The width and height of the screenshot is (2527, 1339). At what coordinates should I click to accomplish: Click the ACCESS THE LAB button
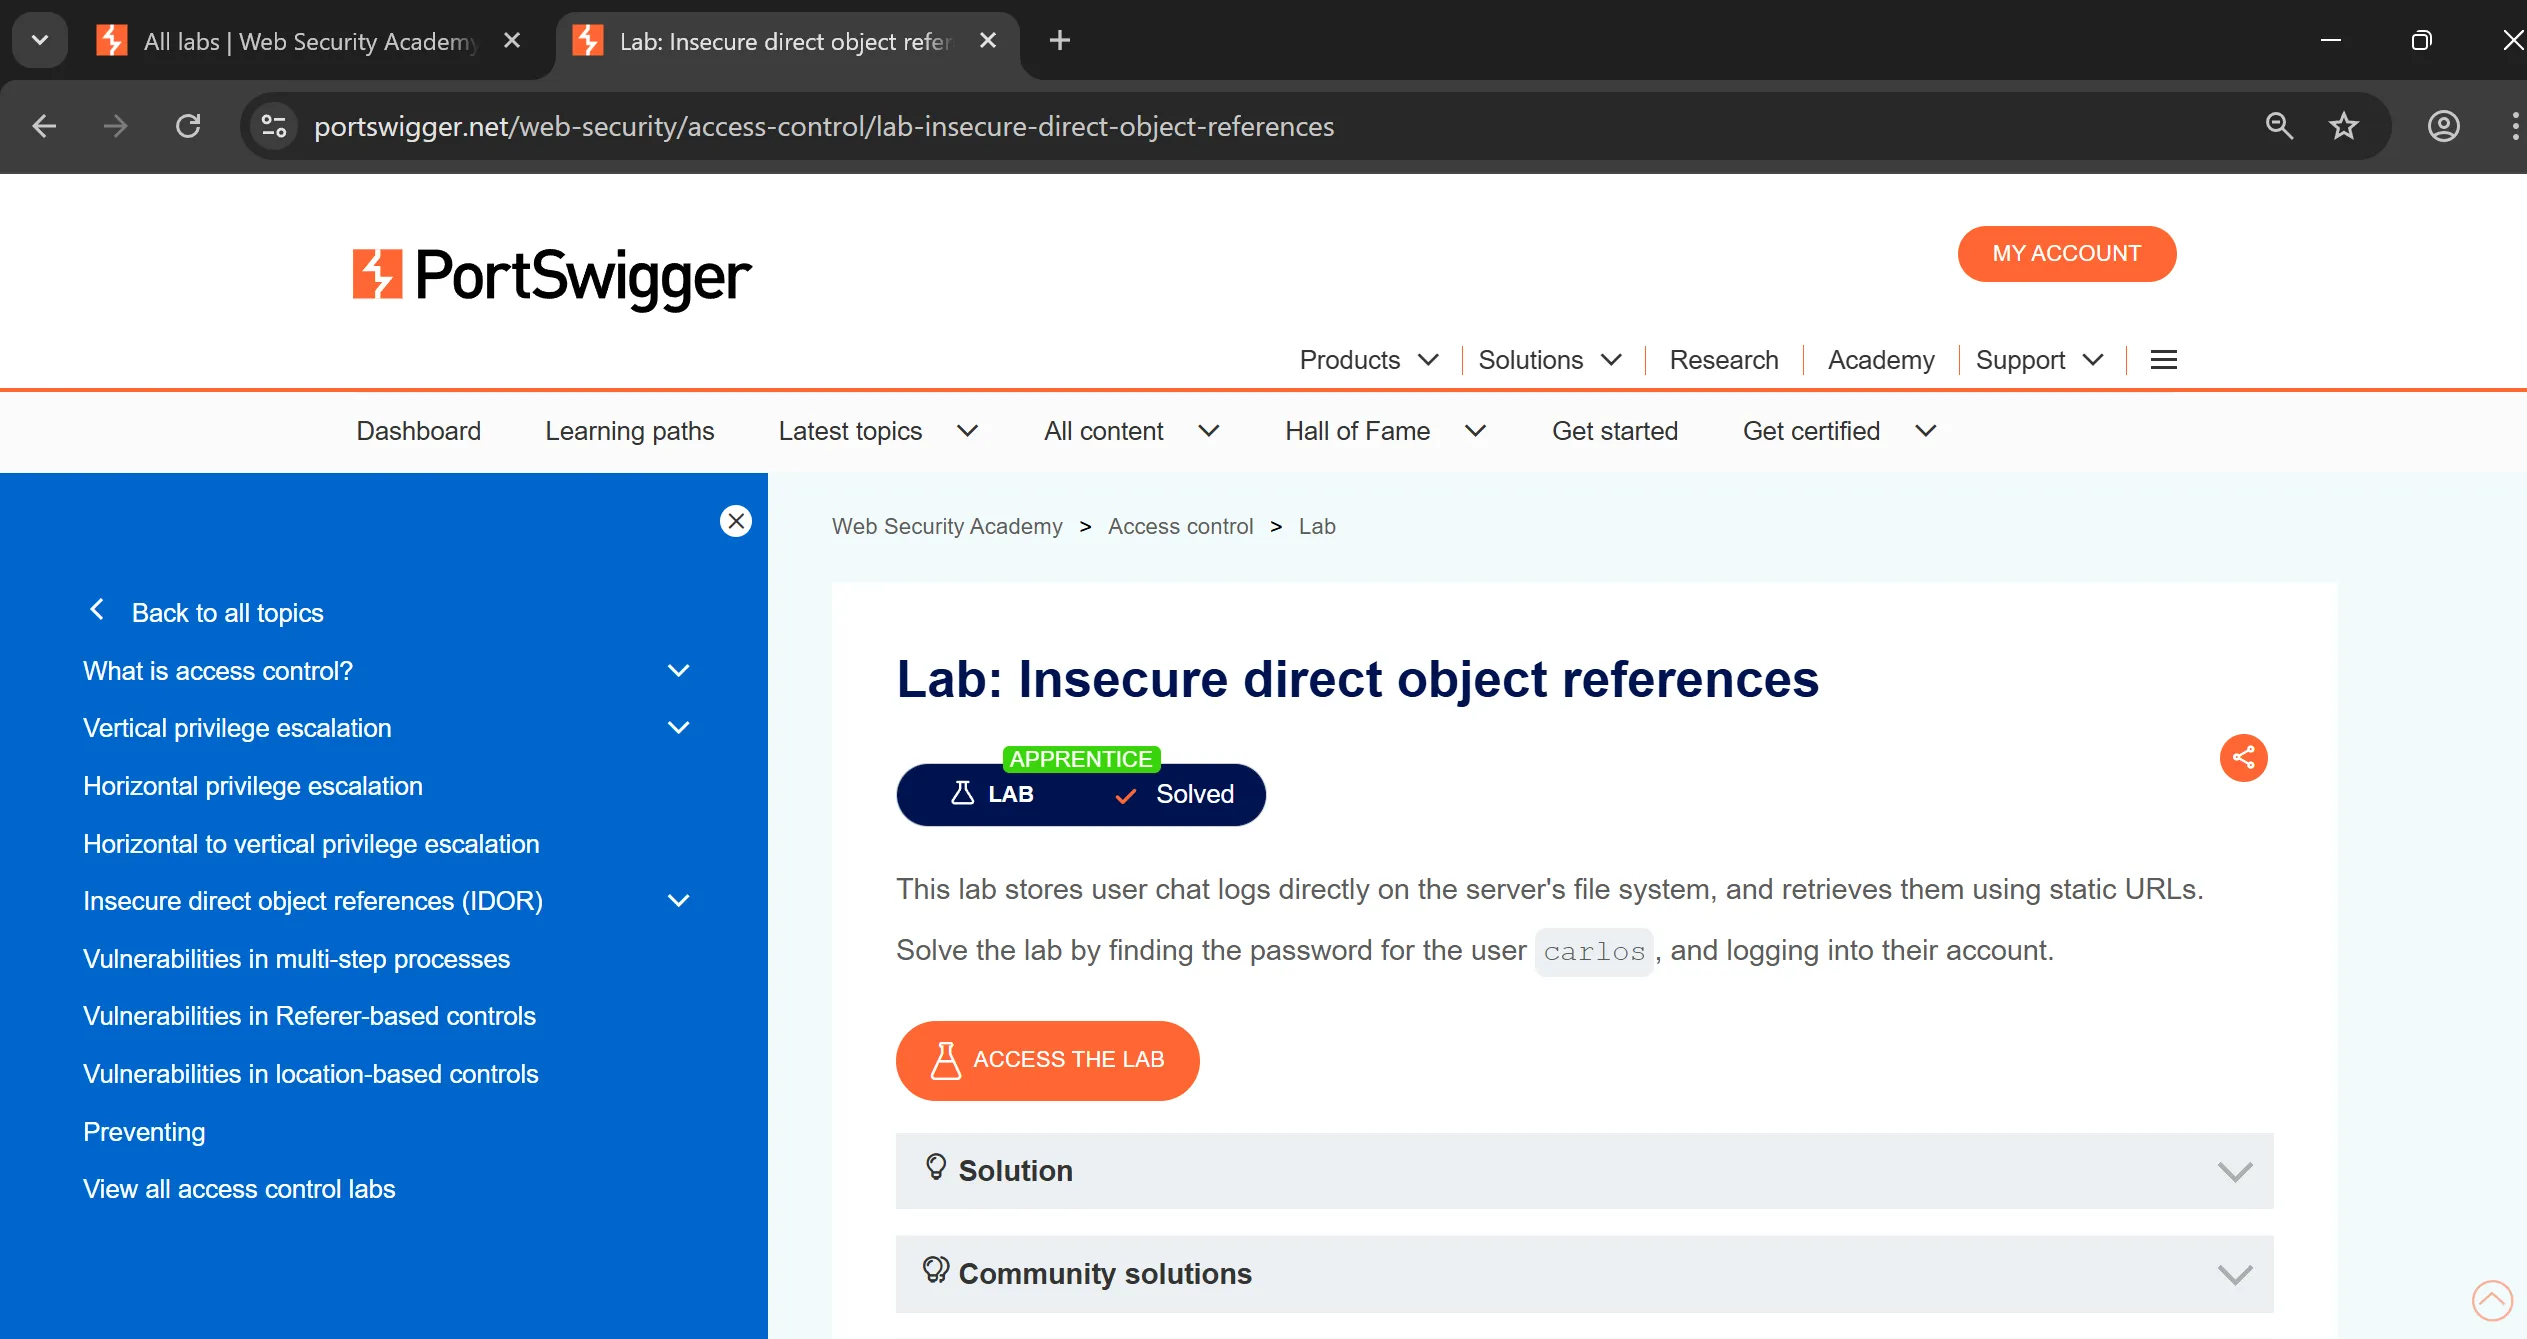click(x=1047, y=1060)
